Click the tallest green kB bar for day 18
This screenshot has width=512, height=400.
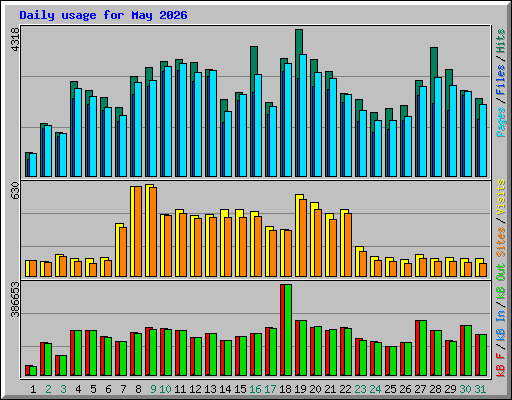(x=288, y=330)
